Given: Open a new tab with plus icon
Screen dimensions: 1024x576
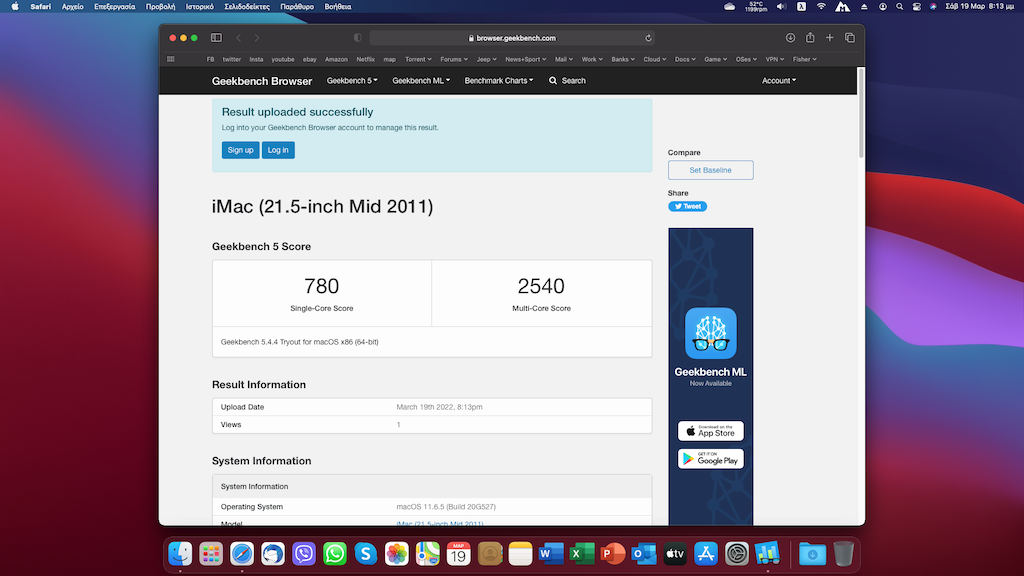Looking at the screenshot, I should pyautogui.click(x=829, y=38).
